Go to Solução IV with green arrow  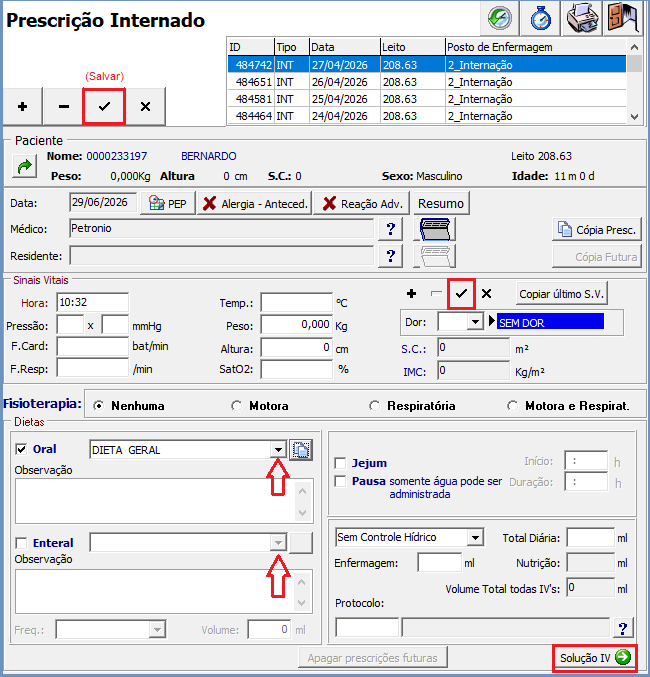[595, 658]
